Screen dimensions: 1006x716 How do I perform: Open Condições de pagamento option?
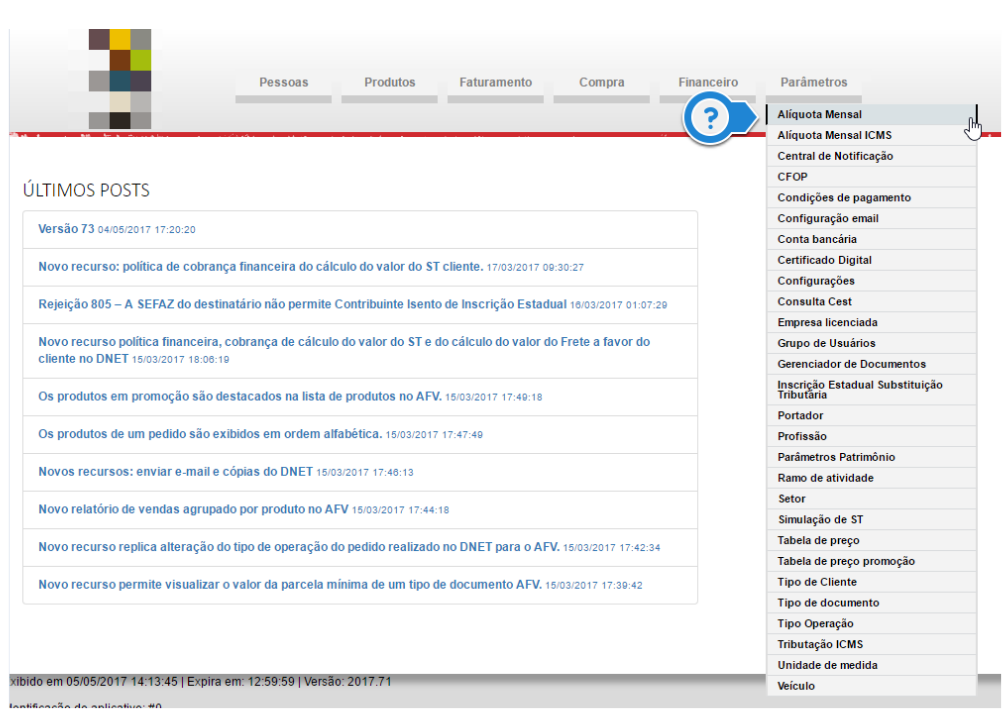click(x=844, y=198)
